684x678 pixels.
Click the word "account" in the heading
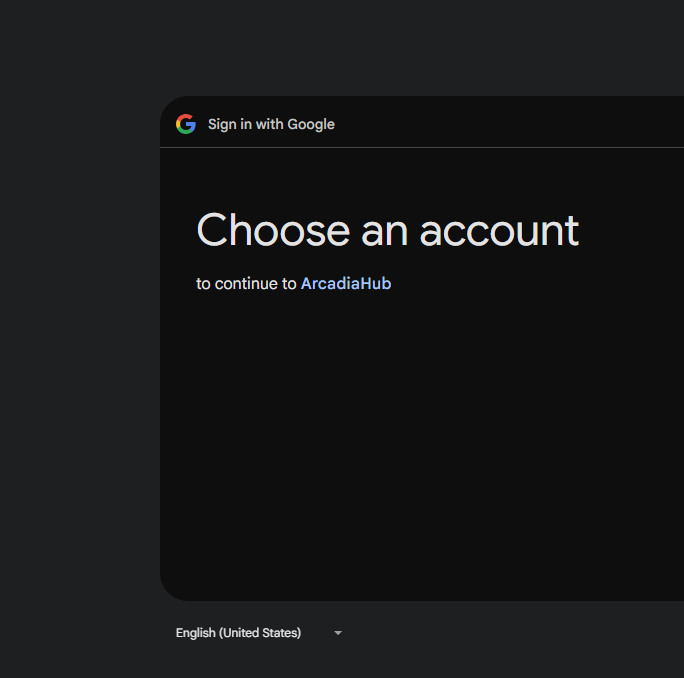(499, 230)
